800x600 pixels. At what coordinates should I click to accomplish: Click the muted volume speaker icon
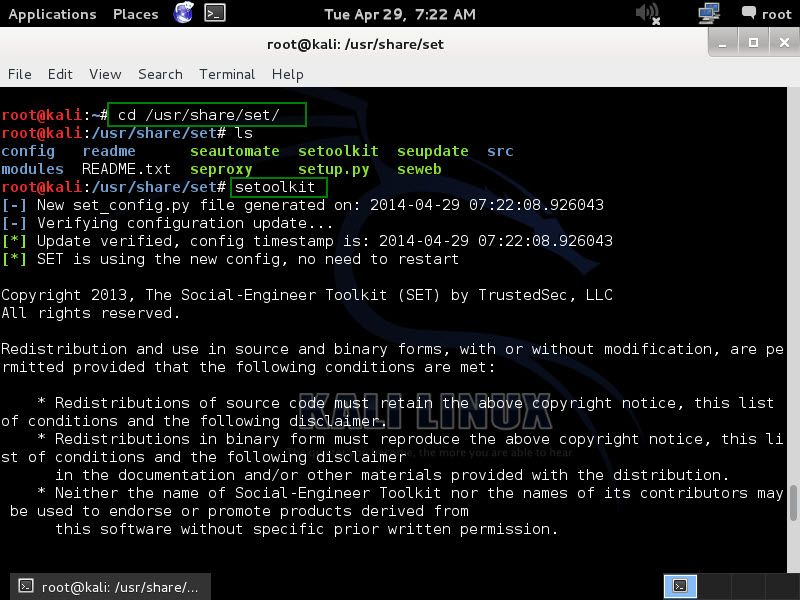648,13
